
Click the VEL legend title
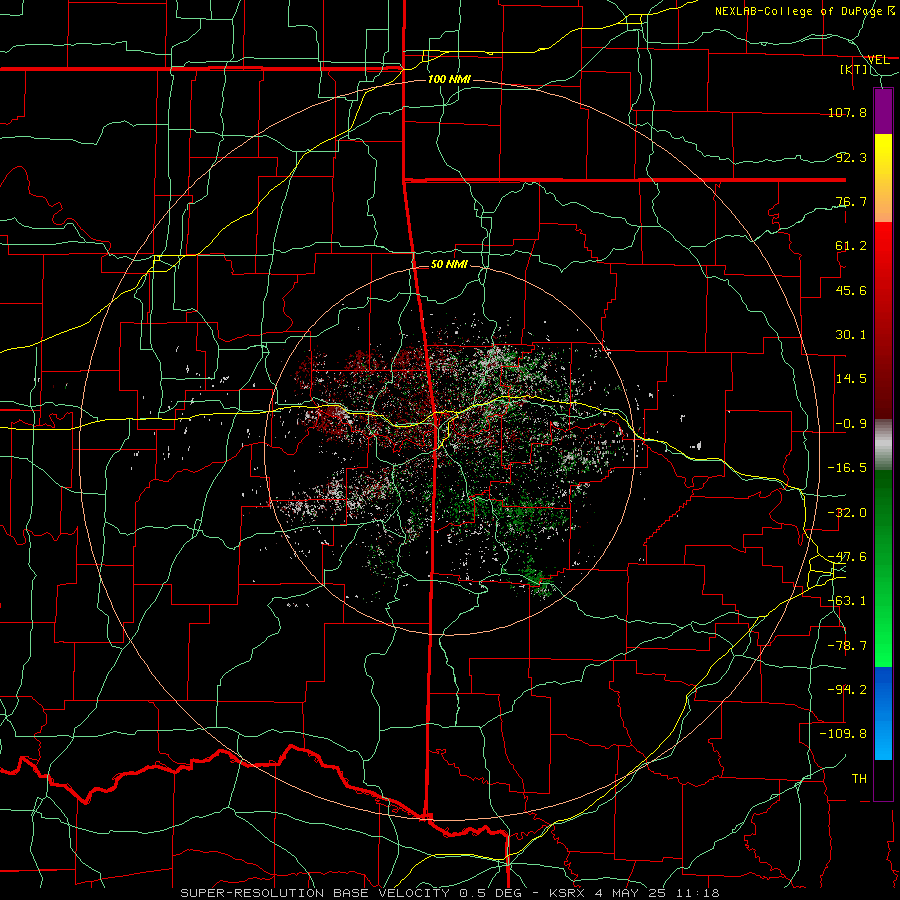(878, 60)
